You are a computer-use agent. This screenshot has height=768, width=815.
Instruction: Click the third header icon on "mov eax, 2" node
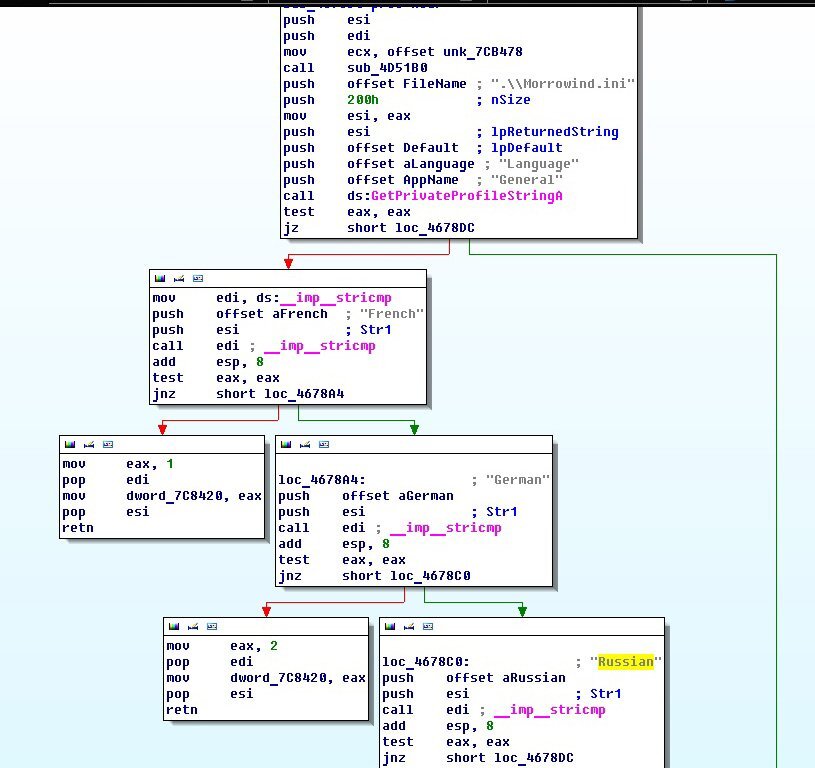tap(211, 626)
